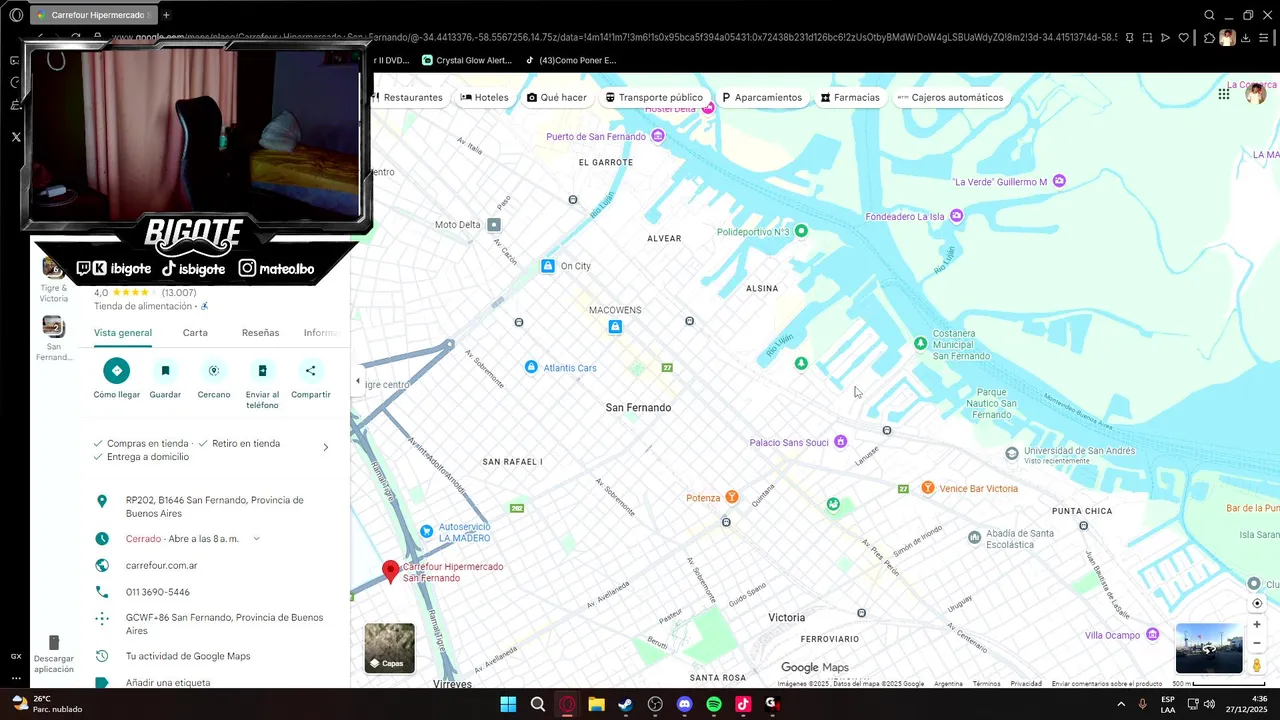Switch to the Vista general tab

pos(123,333)
